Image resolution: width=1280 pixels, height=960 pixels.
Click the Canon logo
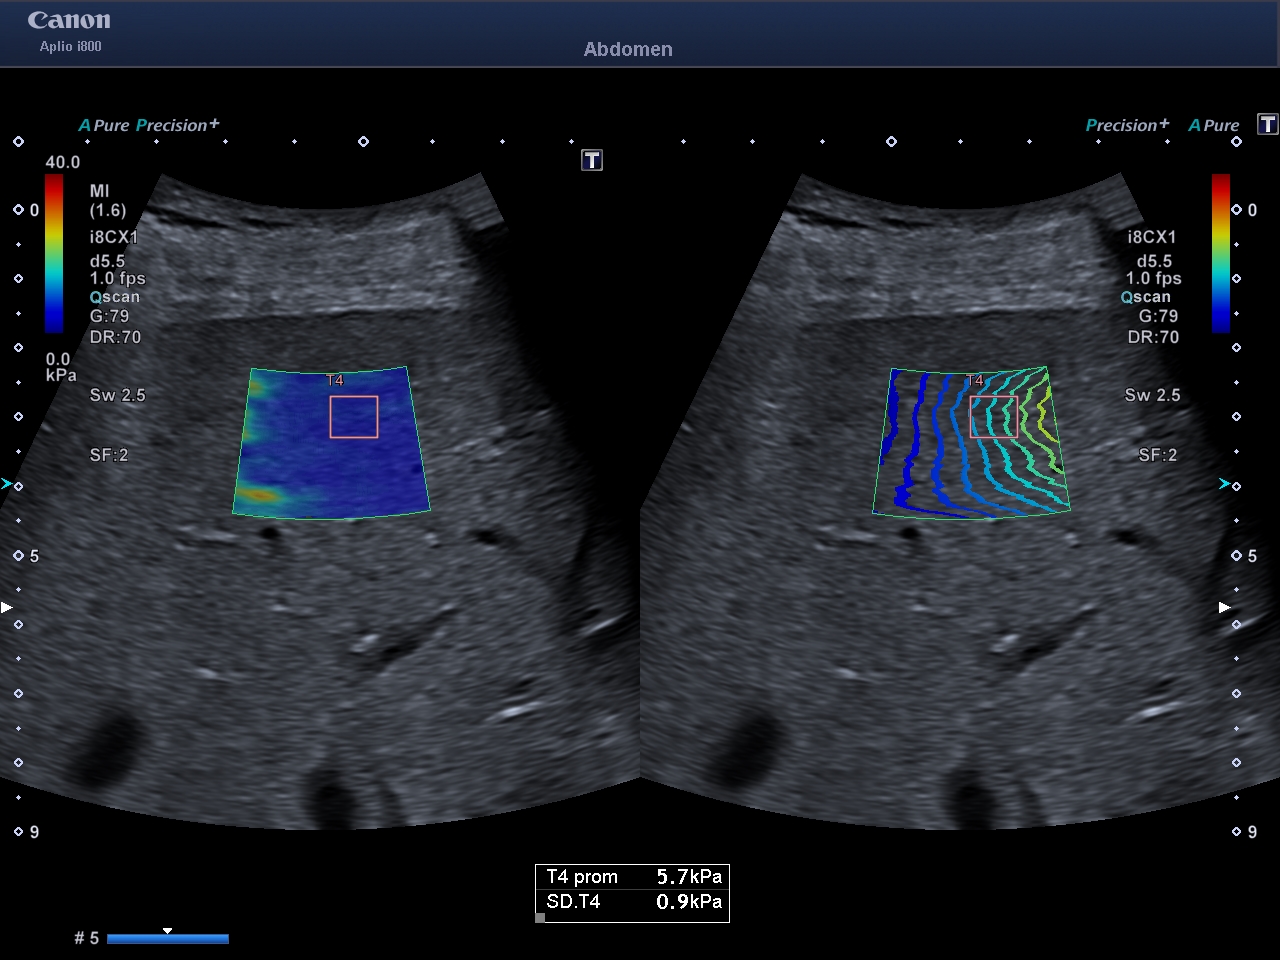point(69,21)
